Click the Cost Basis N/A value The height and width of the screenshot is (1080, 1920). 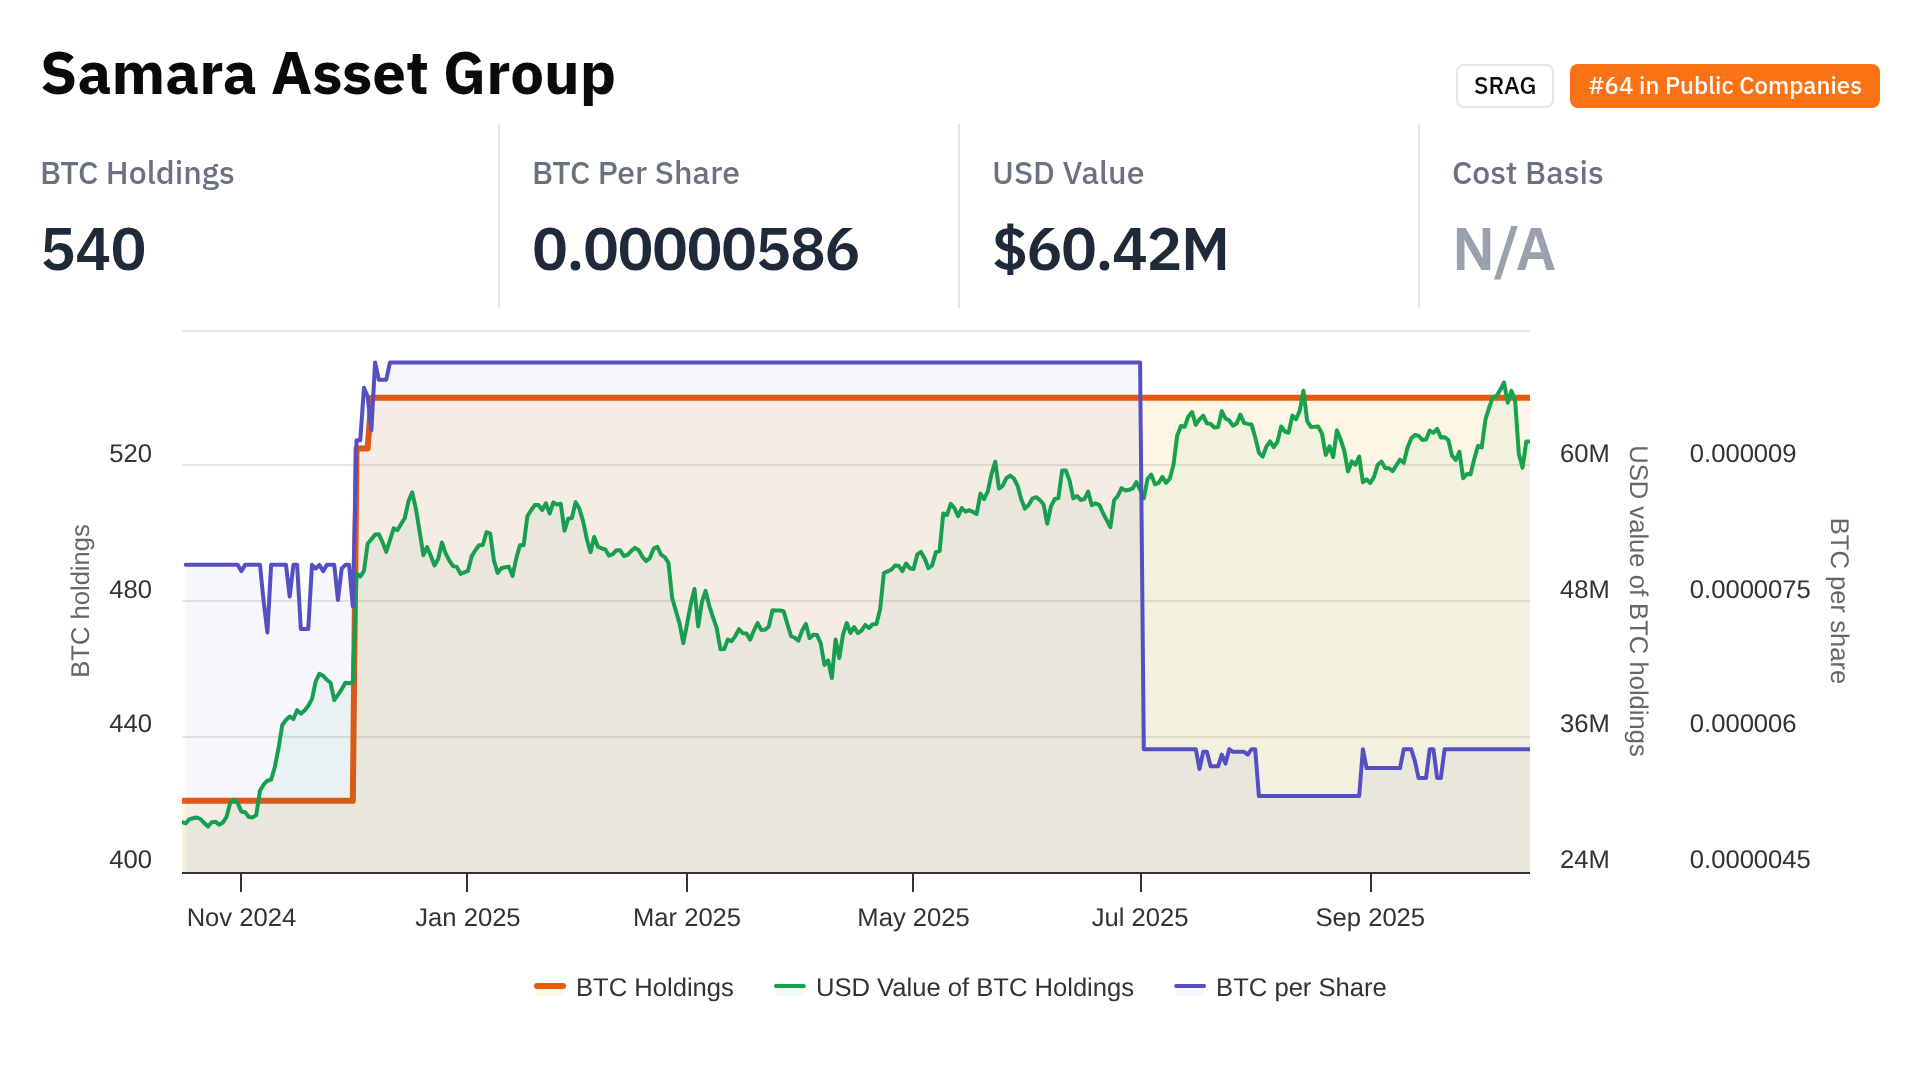(x=1503, y=249)
